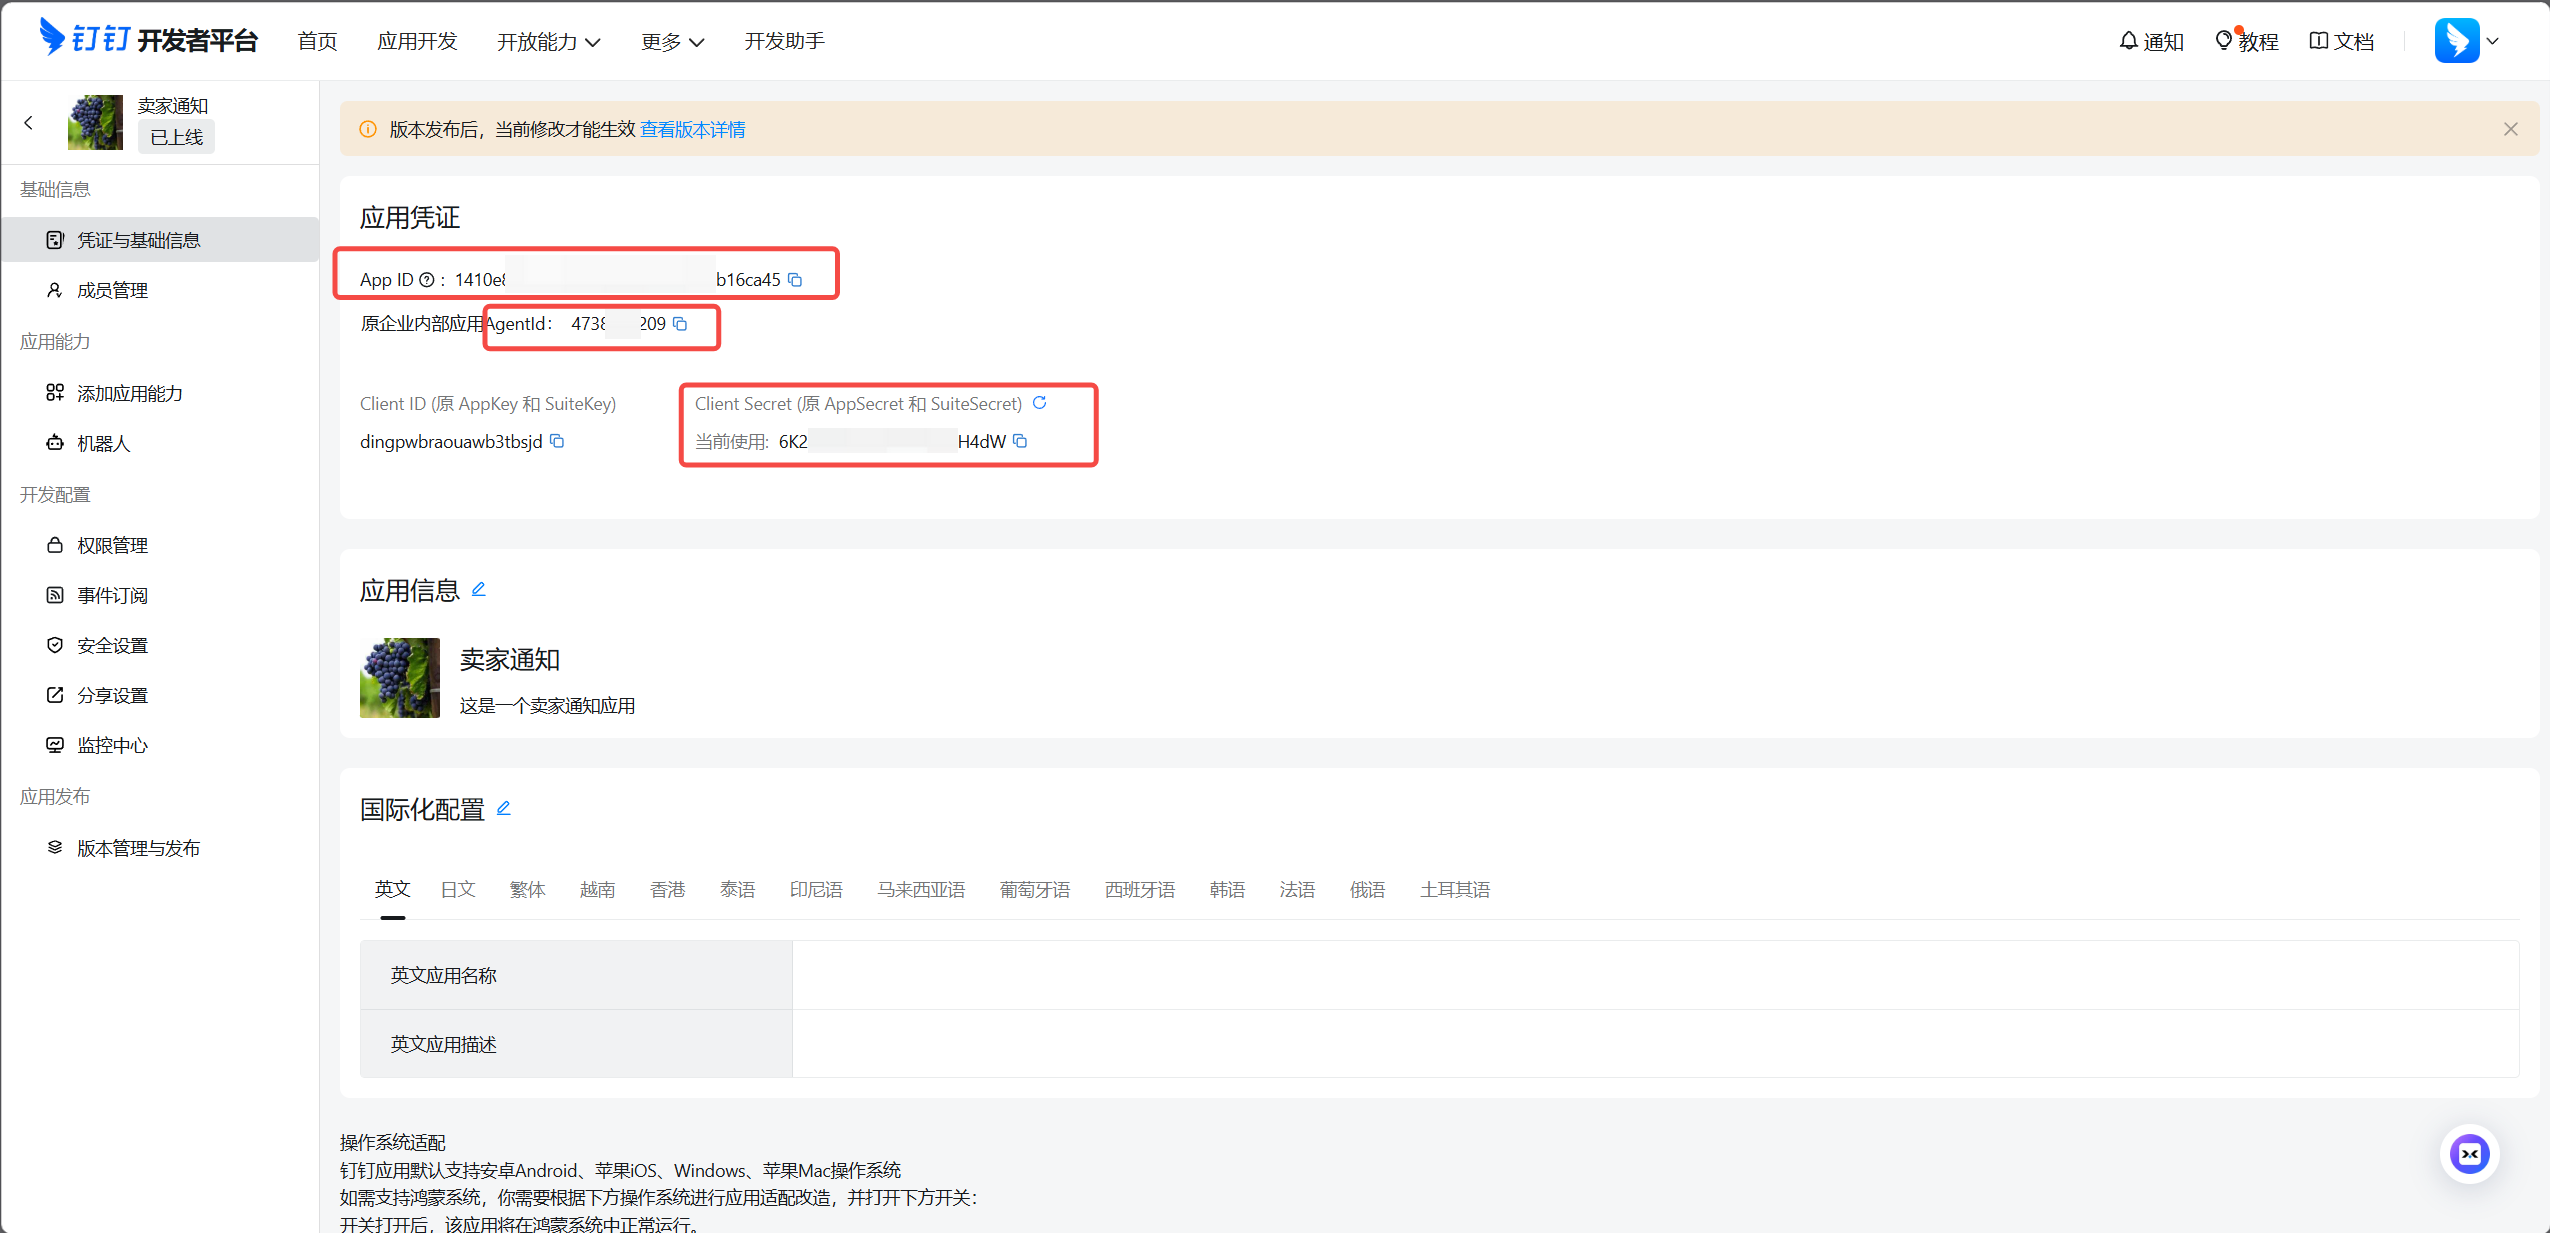The image size is (2550, 1233).
Task: Click the 英文应用描述 value field
Action: (x=1655, y=1044)
